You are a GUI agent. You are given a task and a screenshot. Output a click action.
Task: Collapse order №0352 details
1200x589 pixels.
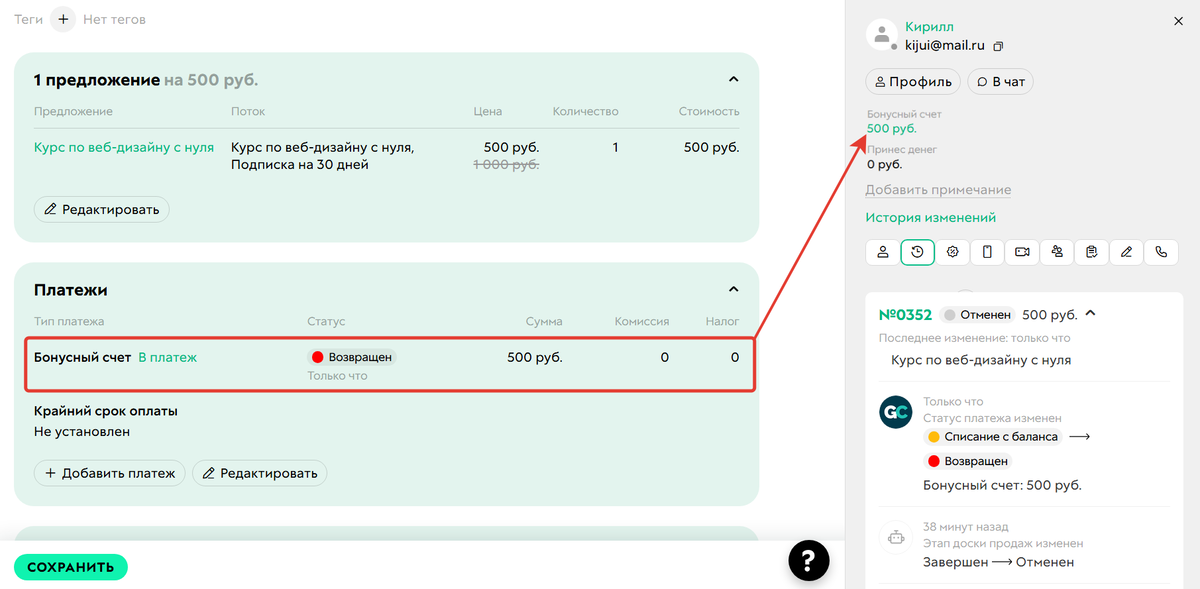coord(1090,314)
